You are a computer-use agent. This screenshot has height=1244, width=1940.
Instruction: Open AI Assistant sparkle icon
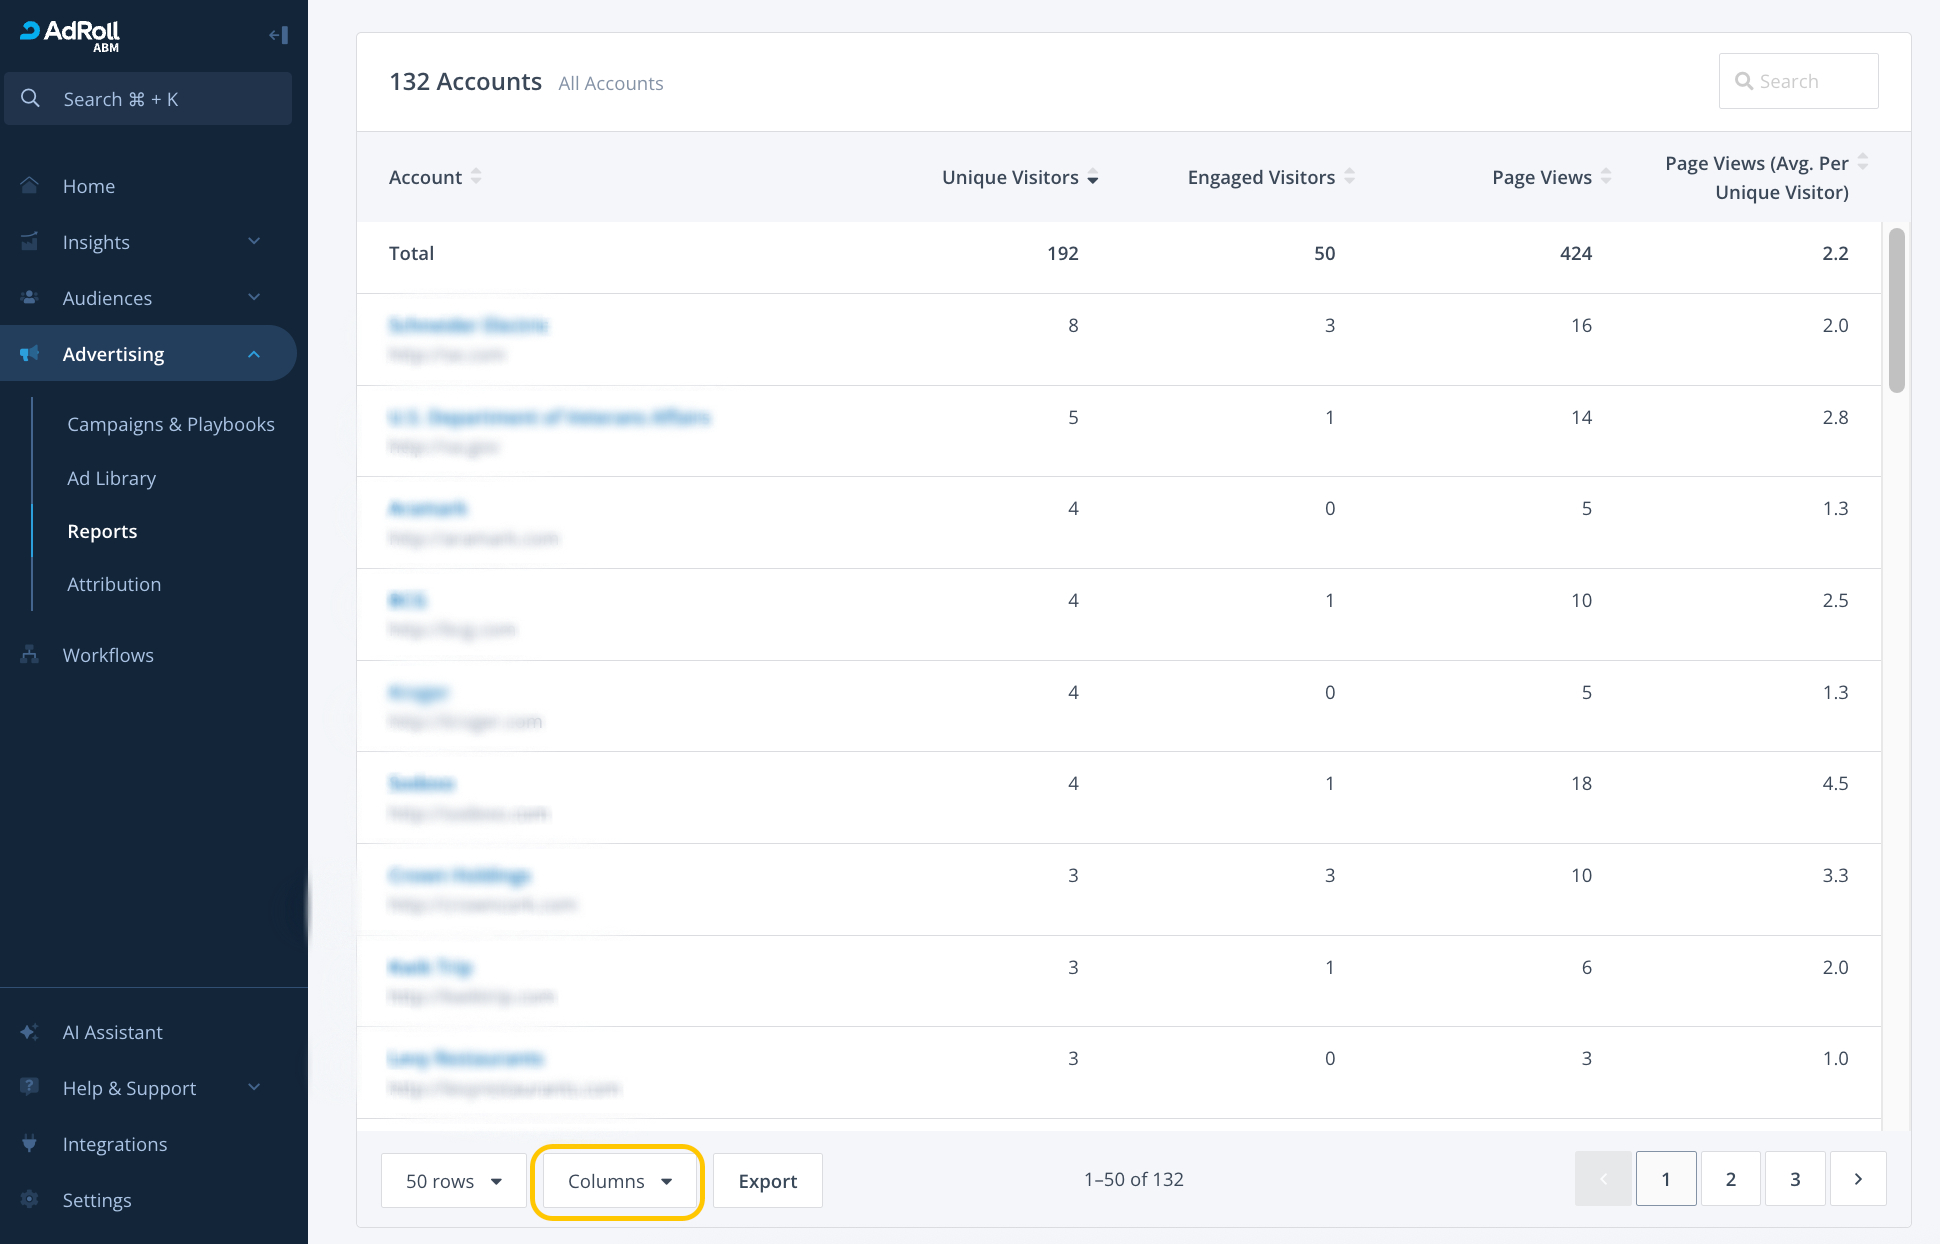30,1032
